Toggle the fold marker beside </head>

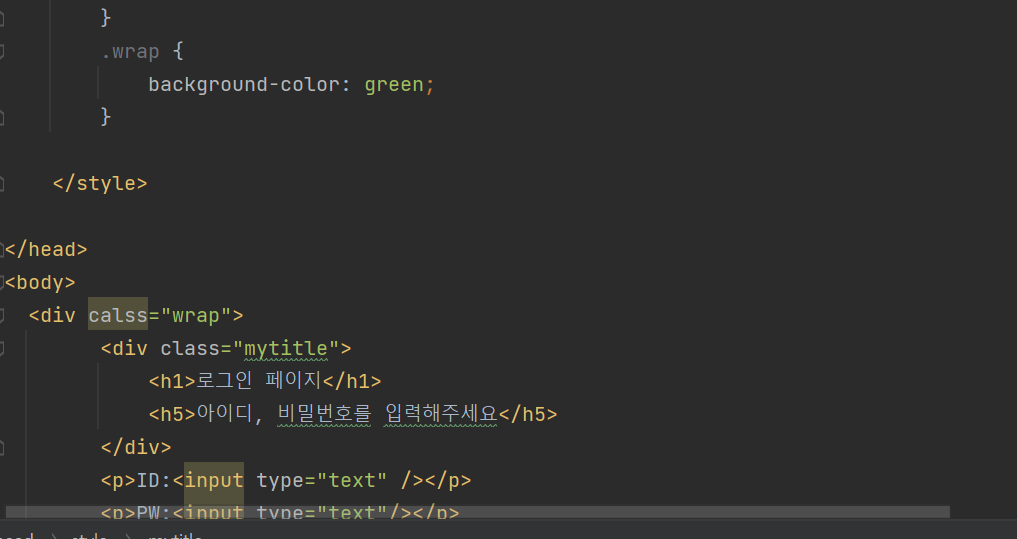pyautogui.click(x=2, y=249)
